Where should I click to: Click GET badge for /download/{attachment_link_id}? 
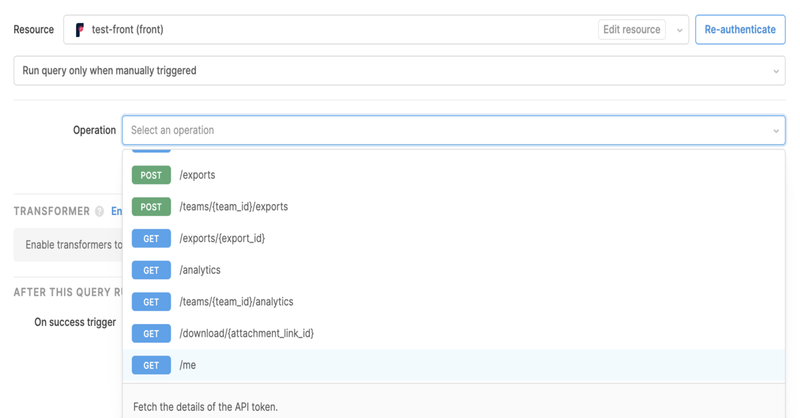pos(151,334)
